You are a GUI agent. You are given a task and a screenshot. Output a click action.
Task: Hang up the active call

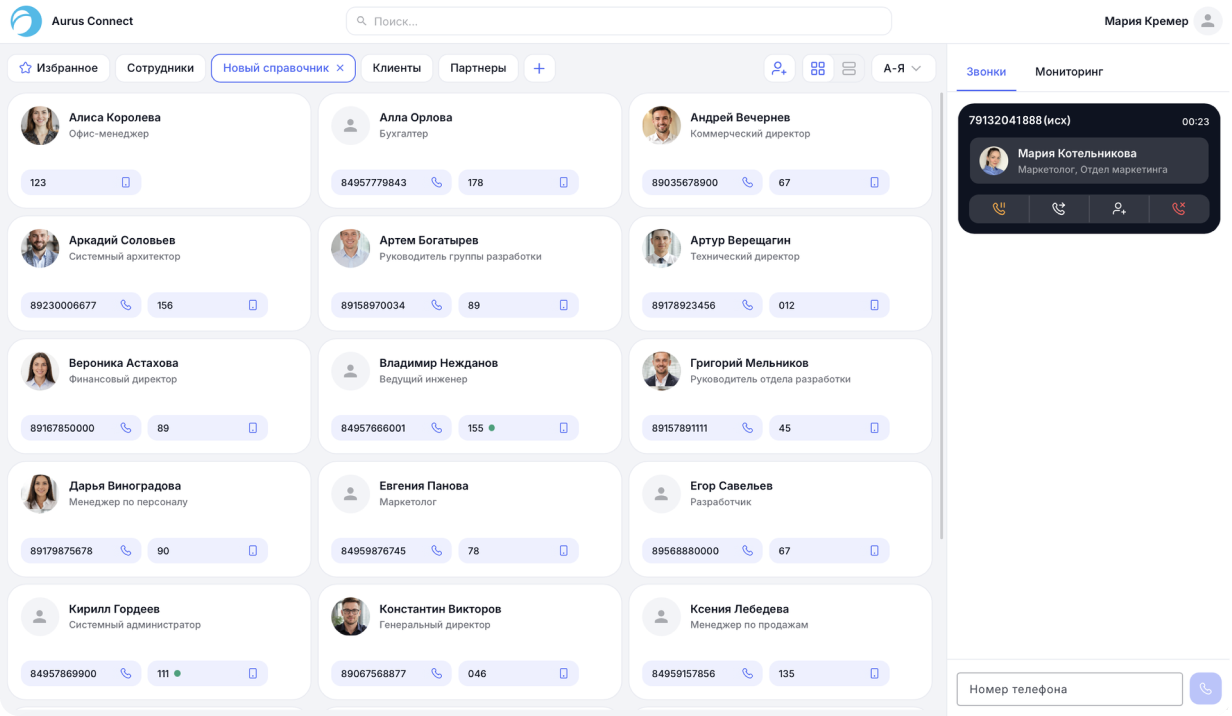pos(1179,209)
